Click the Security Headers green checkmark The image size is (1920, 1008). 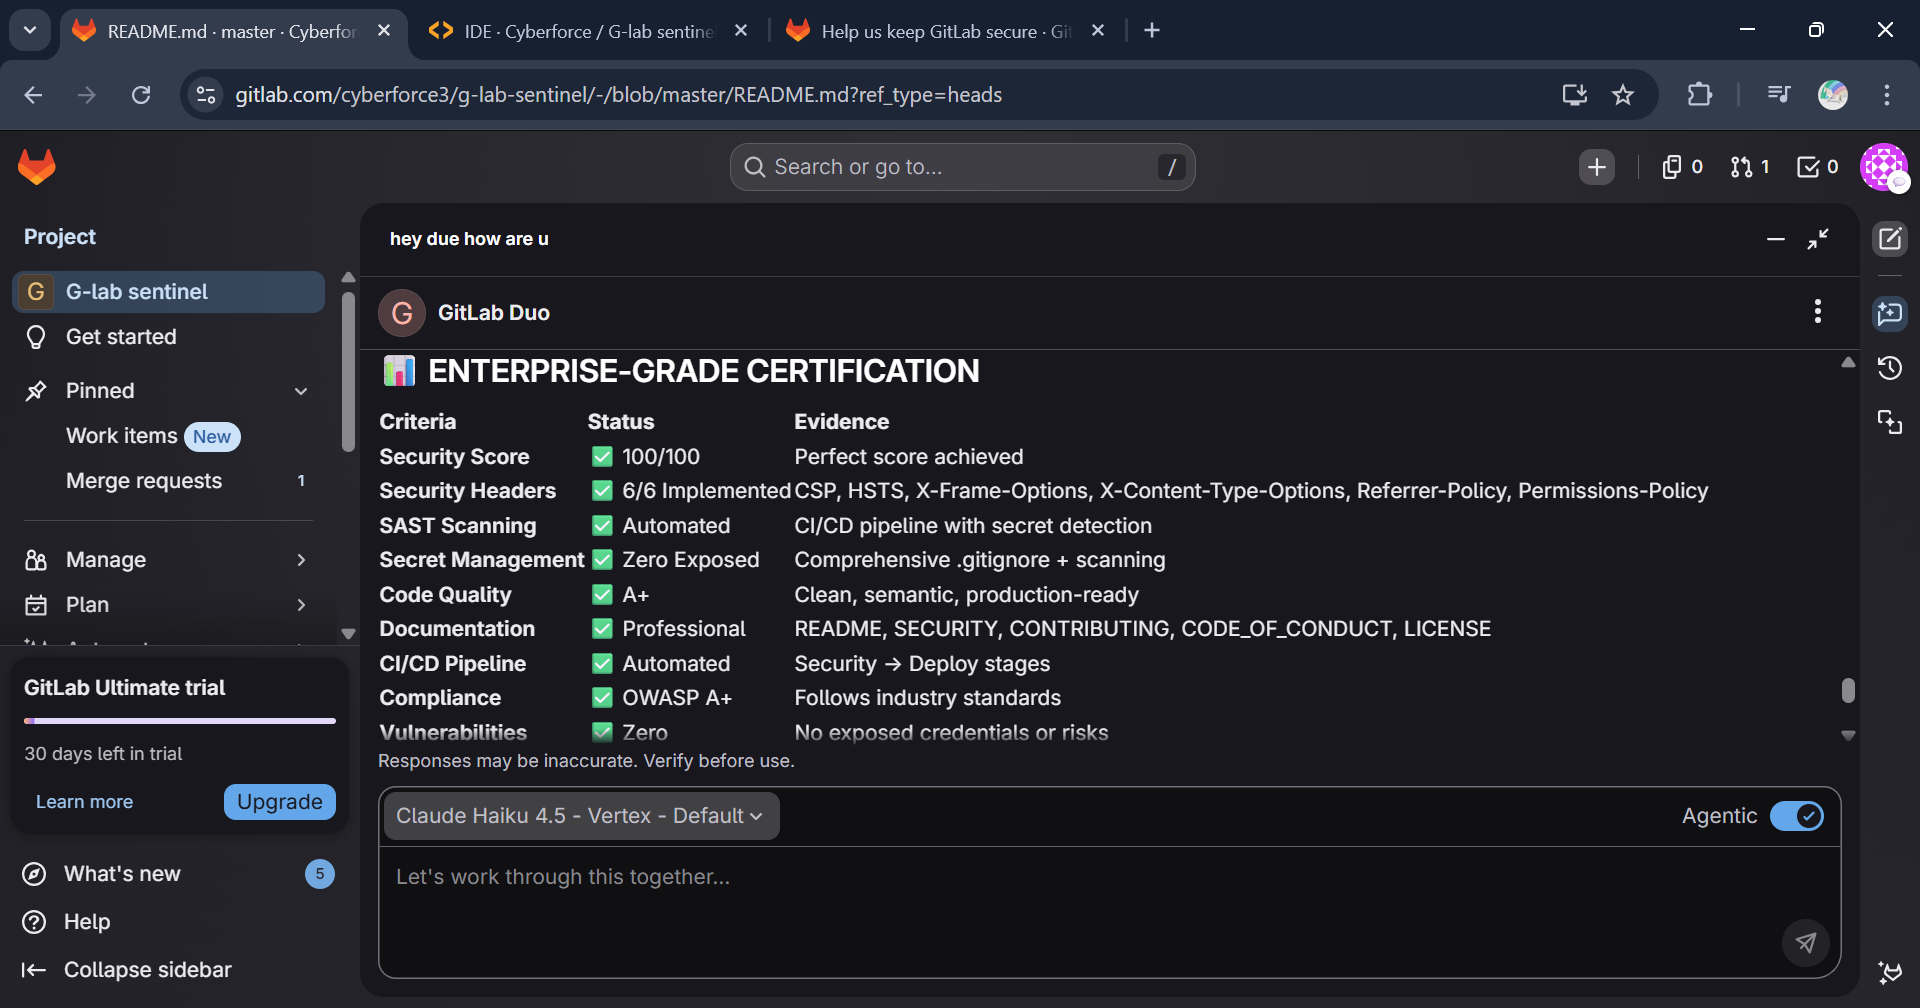click(602, 491)
